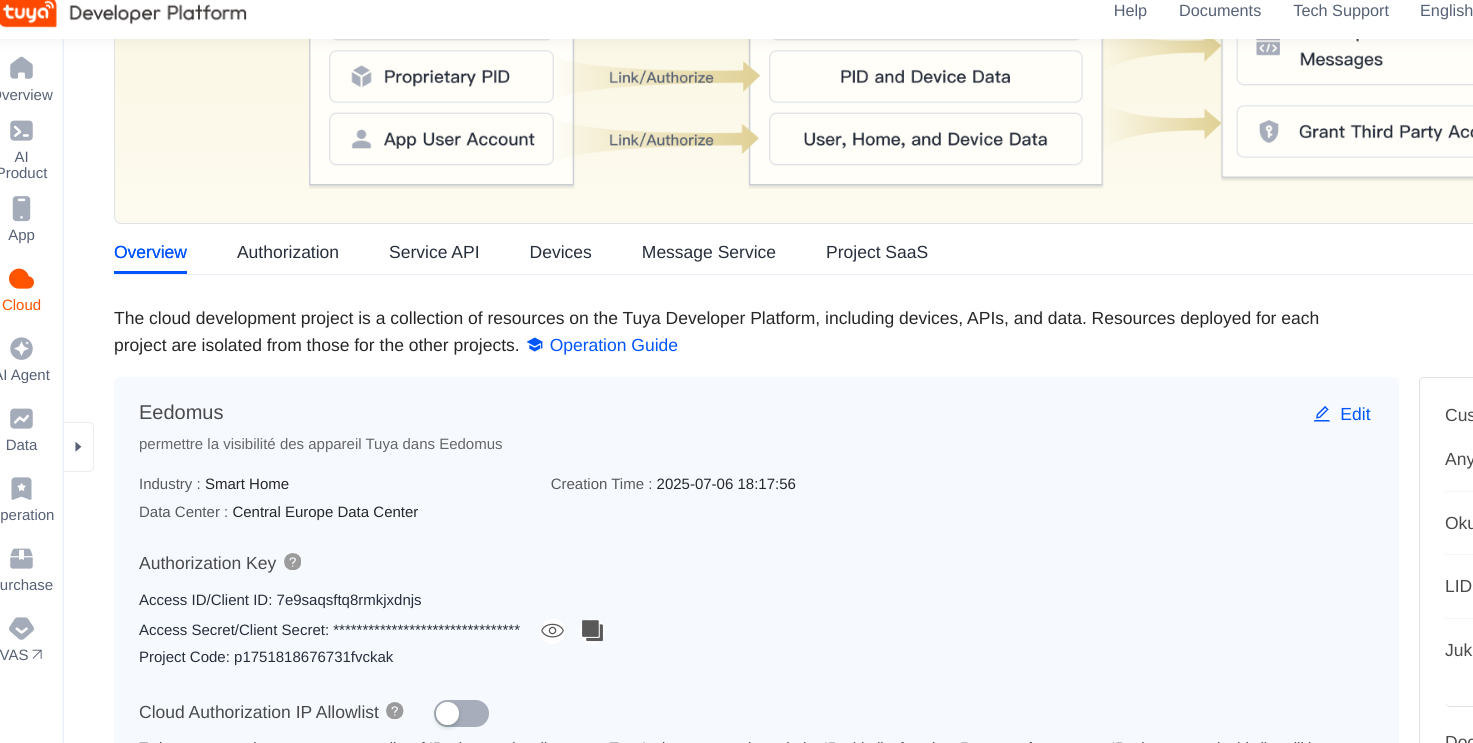The height and width of the screenshot is (743, 1473).
Task: Open the Help link in header
Action: (1130, 11)
